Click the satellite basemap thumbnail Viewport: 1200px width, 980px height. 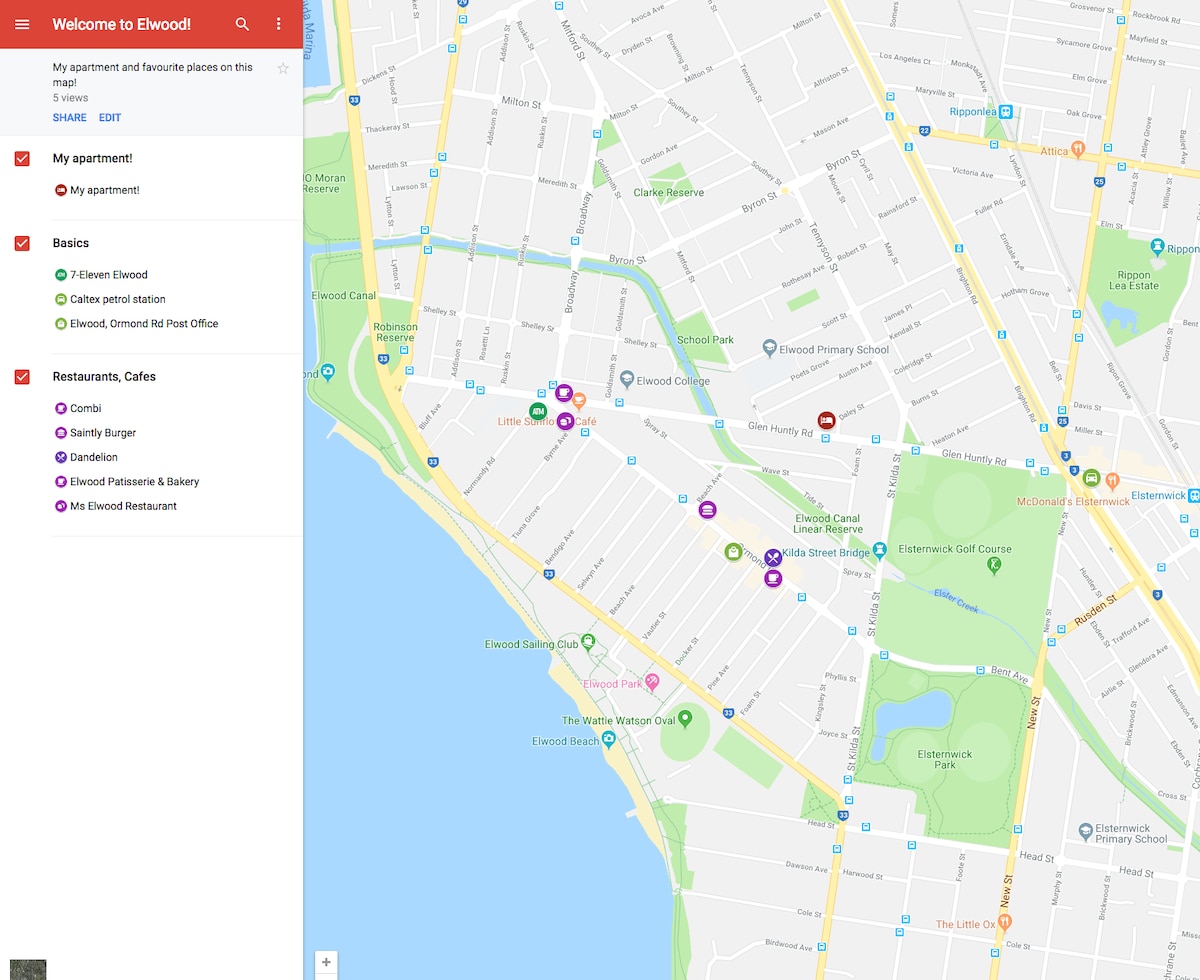click(x=28, y=969)
